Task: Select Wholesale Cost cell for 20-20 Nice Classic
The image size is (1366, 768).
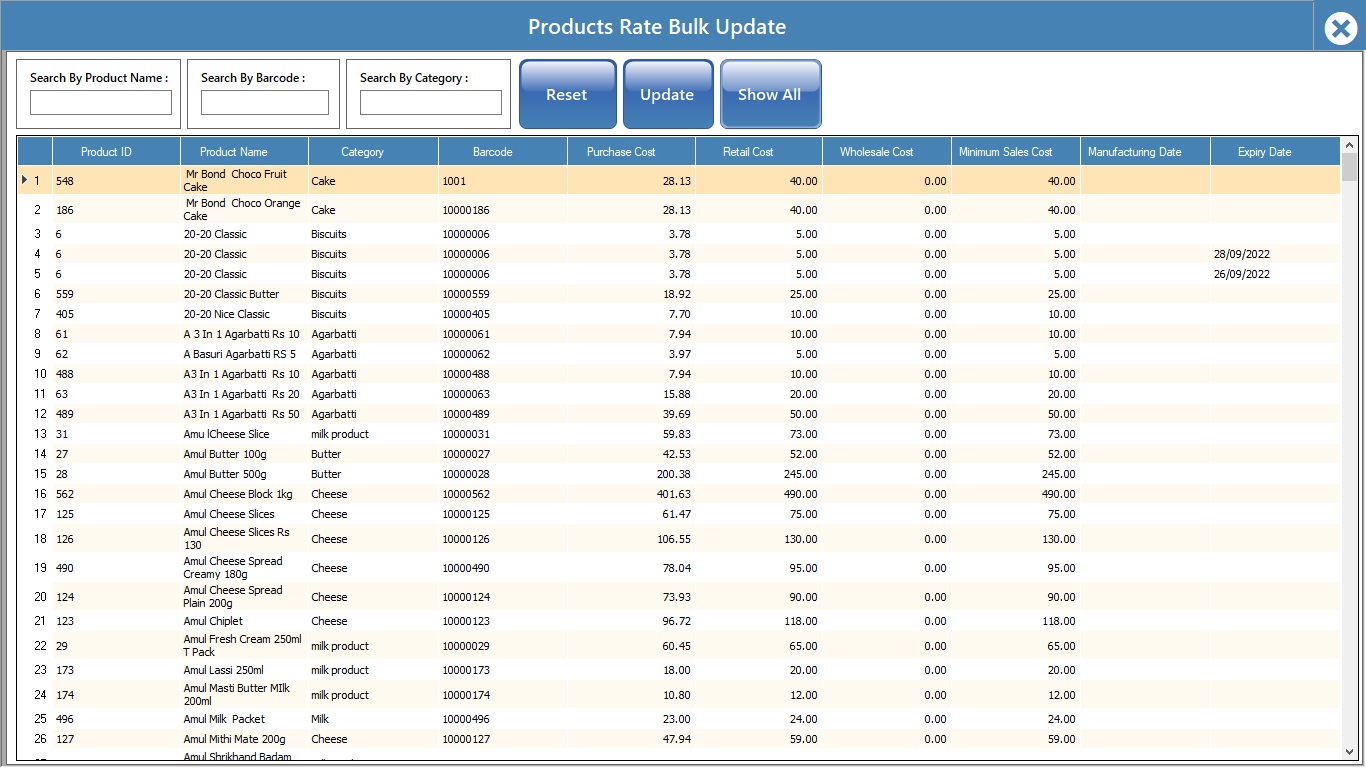Action: click(887, 314)
